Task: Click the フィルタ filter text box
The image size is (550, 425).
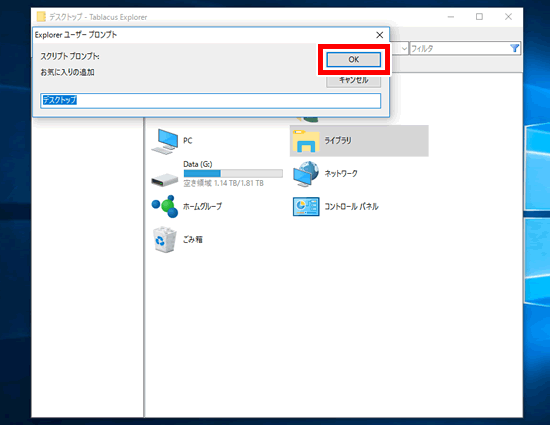Action: coord(460,48)
